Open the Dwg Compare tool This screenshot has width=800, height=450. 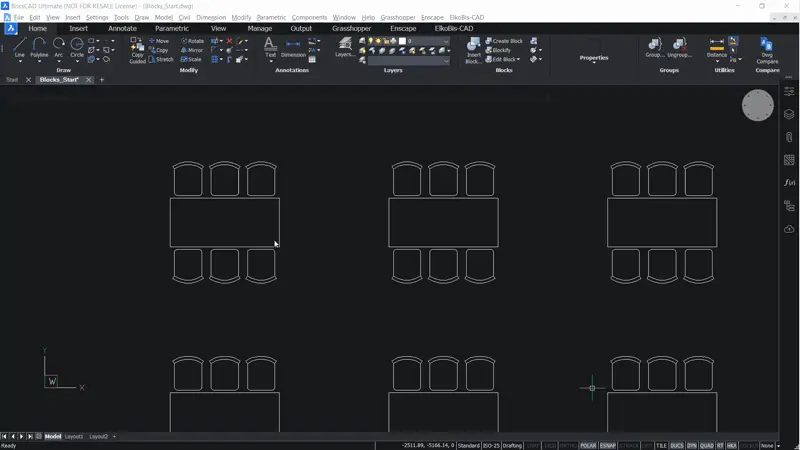tap(767, 50)
